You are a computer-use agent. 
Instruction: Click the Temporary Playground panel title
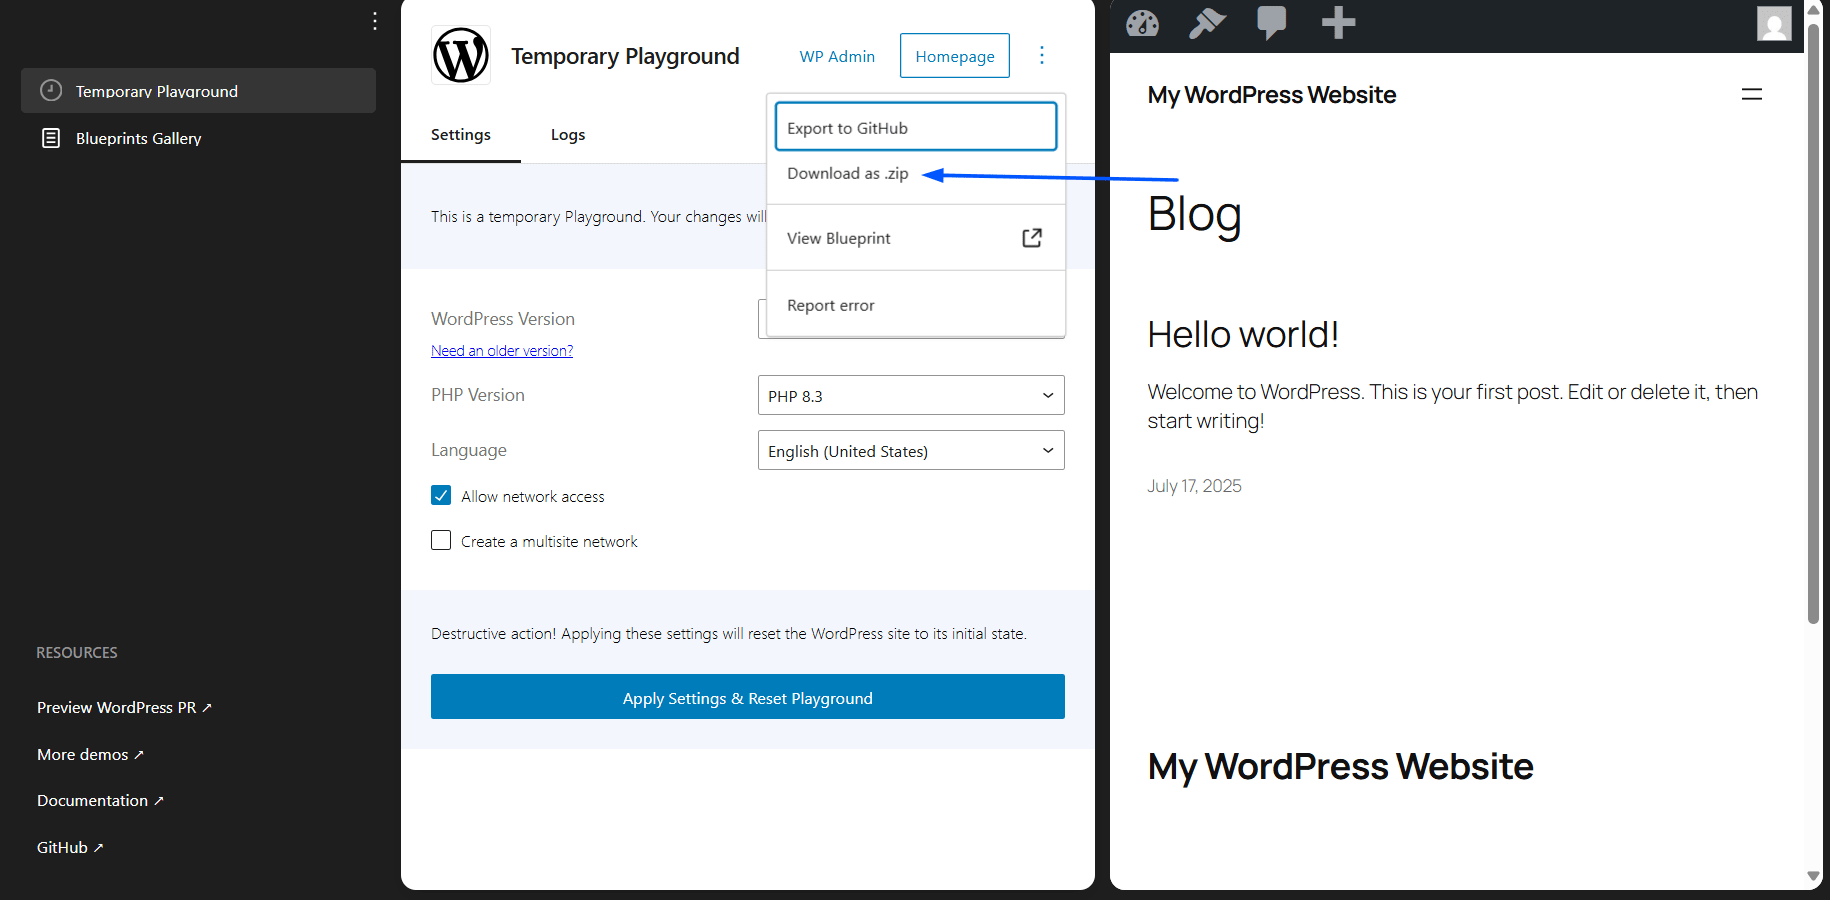point(625,56)
